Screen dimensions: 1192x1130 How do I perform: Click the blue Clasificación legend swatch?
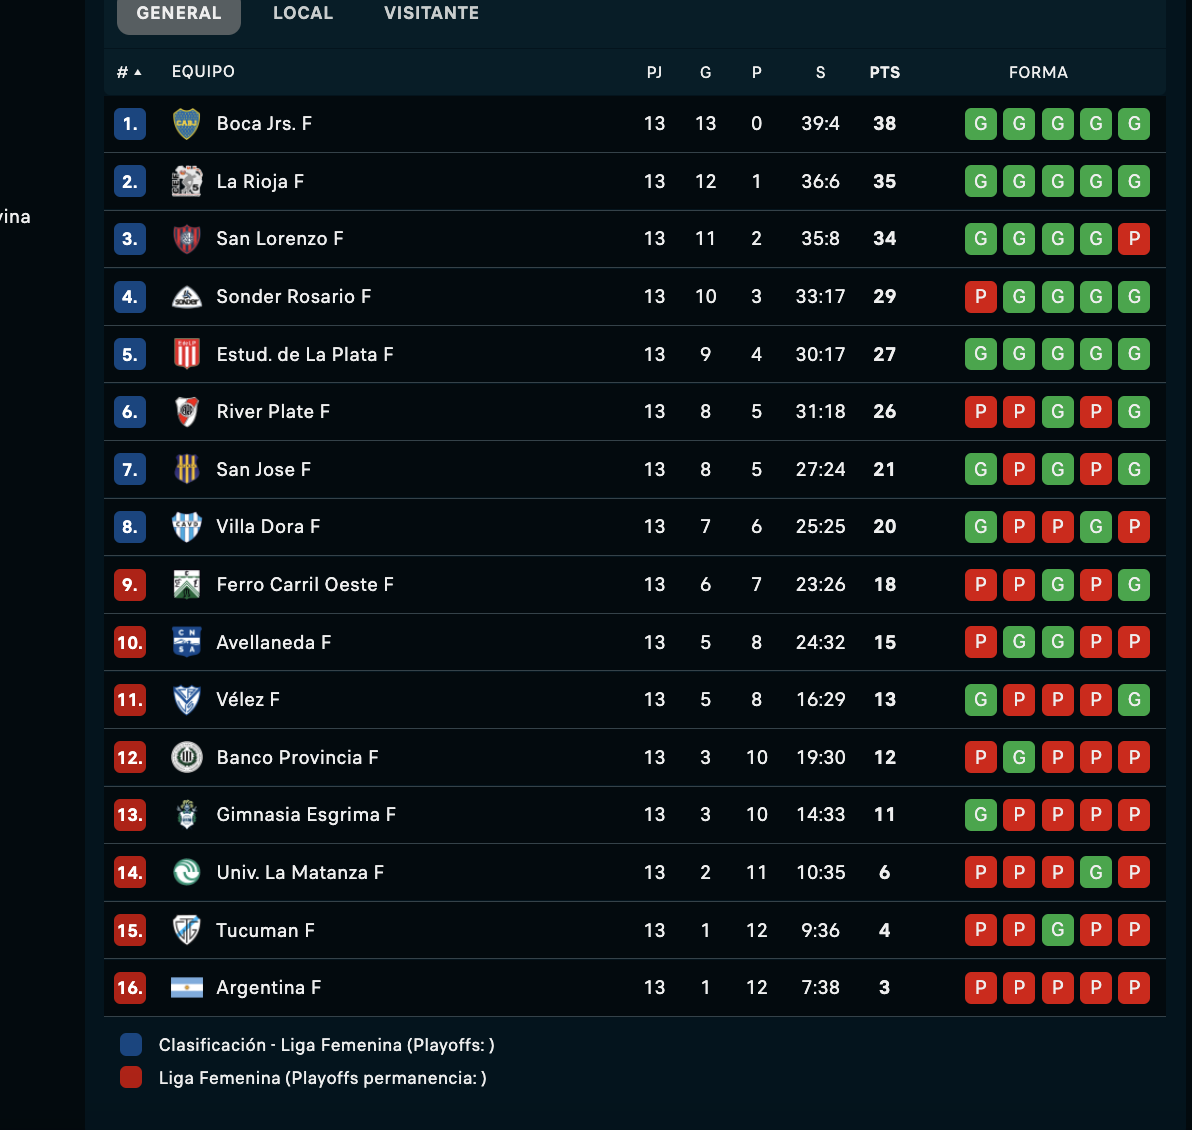(131, 1045)
